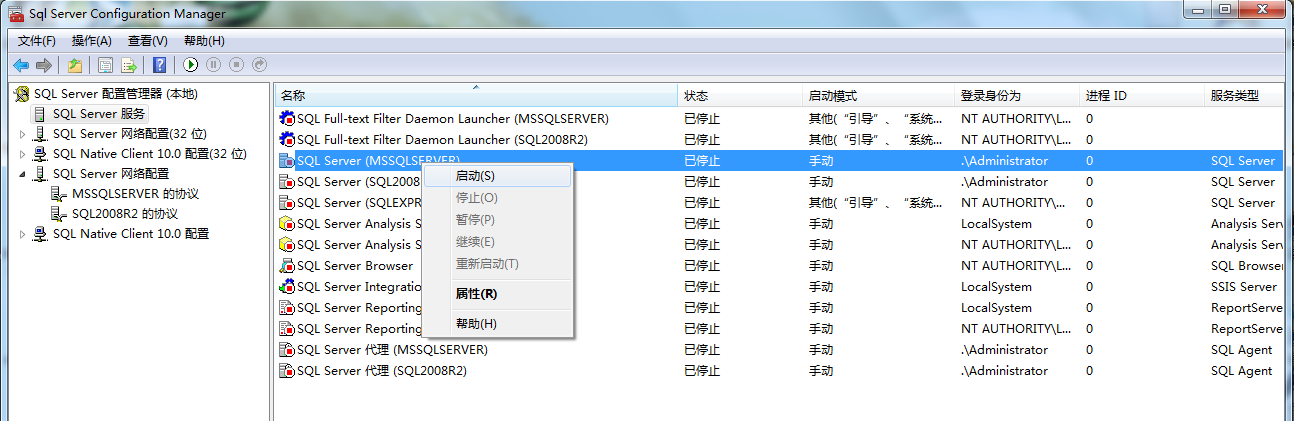Click icon of SQL2008R2 的协议

click(x=59, y=214)
